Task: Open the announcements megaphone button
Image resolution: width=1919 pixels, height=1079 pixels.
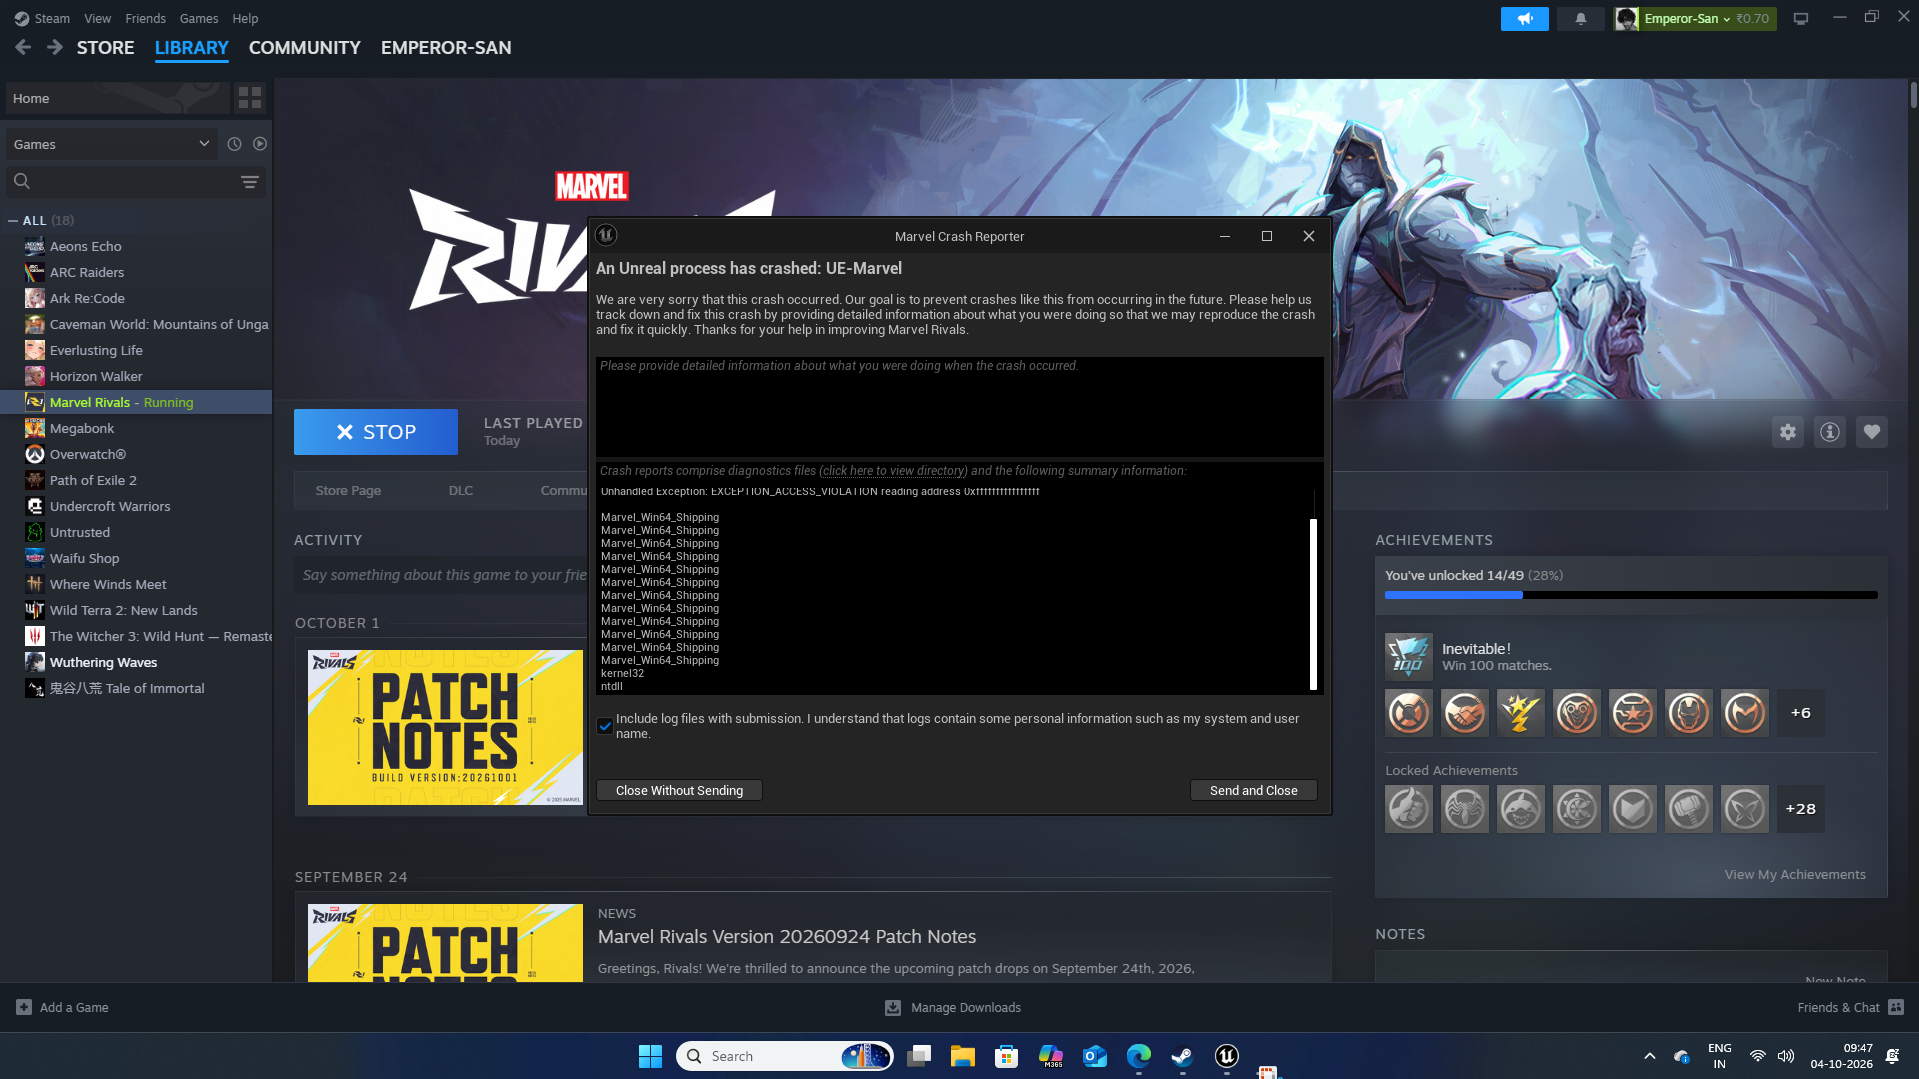Action: click(1524, 19)
